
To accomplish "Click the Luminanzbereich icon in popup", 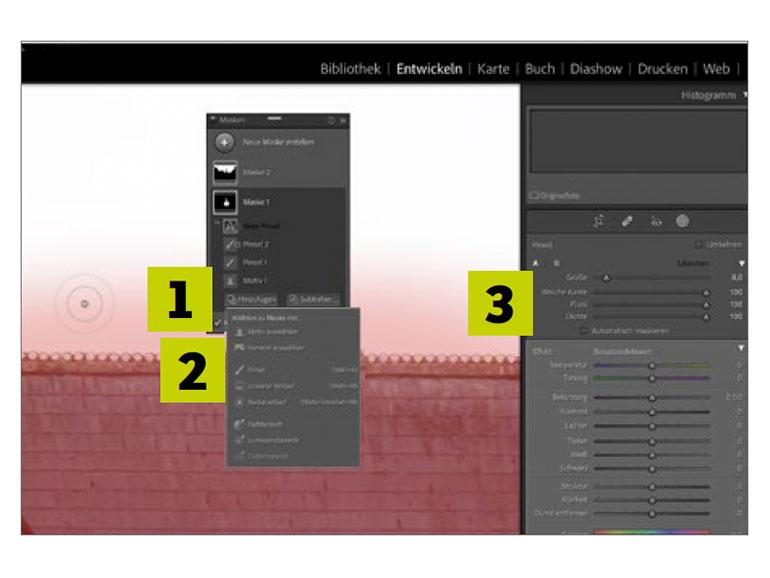I will [x=240, y=440].
